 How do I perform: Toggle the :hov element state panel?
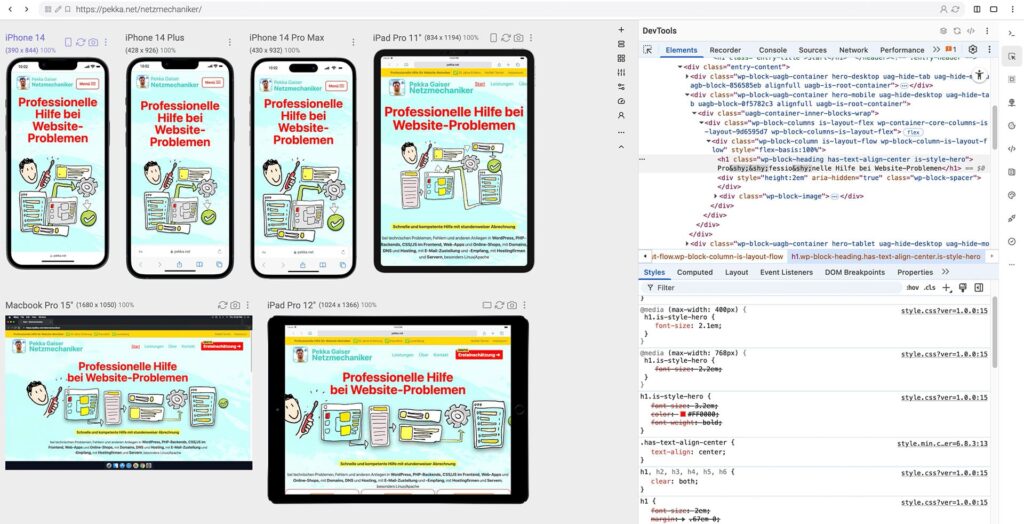912,287
